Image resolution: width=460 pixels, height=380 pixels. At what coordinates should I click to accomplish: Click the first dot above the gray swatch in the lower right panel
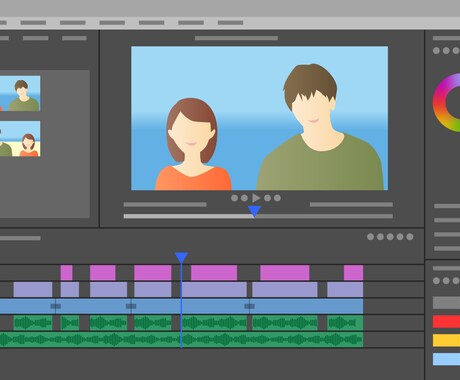pyautogui.click(x=436, y=281)
